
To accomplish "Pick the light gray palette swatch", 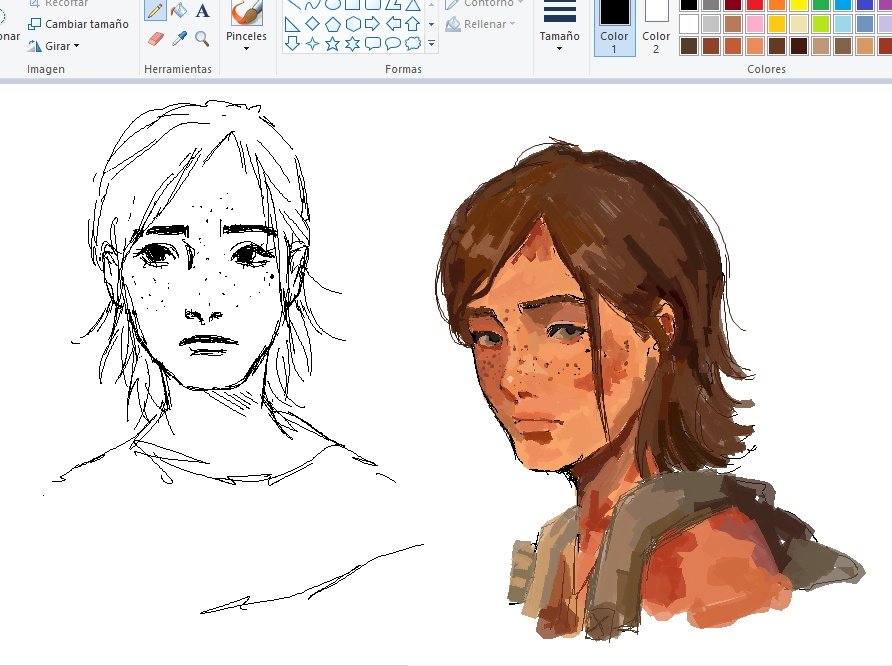I will (711, 24).
